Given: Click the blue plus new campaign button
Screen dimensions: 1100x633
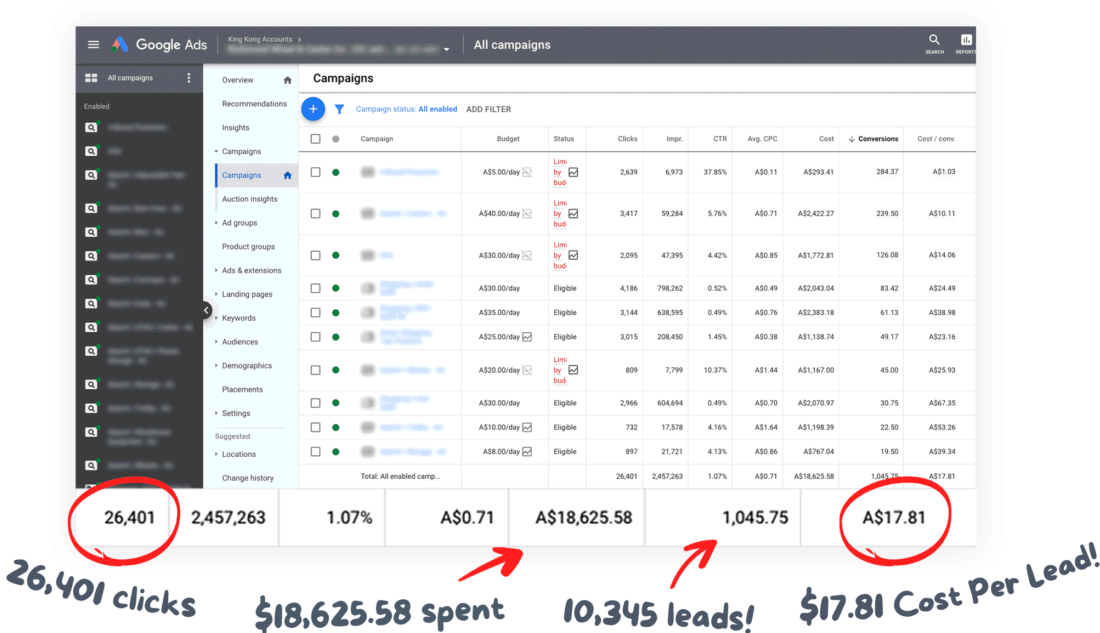Looking at the screenshot, I should click(x=313, y=109).
